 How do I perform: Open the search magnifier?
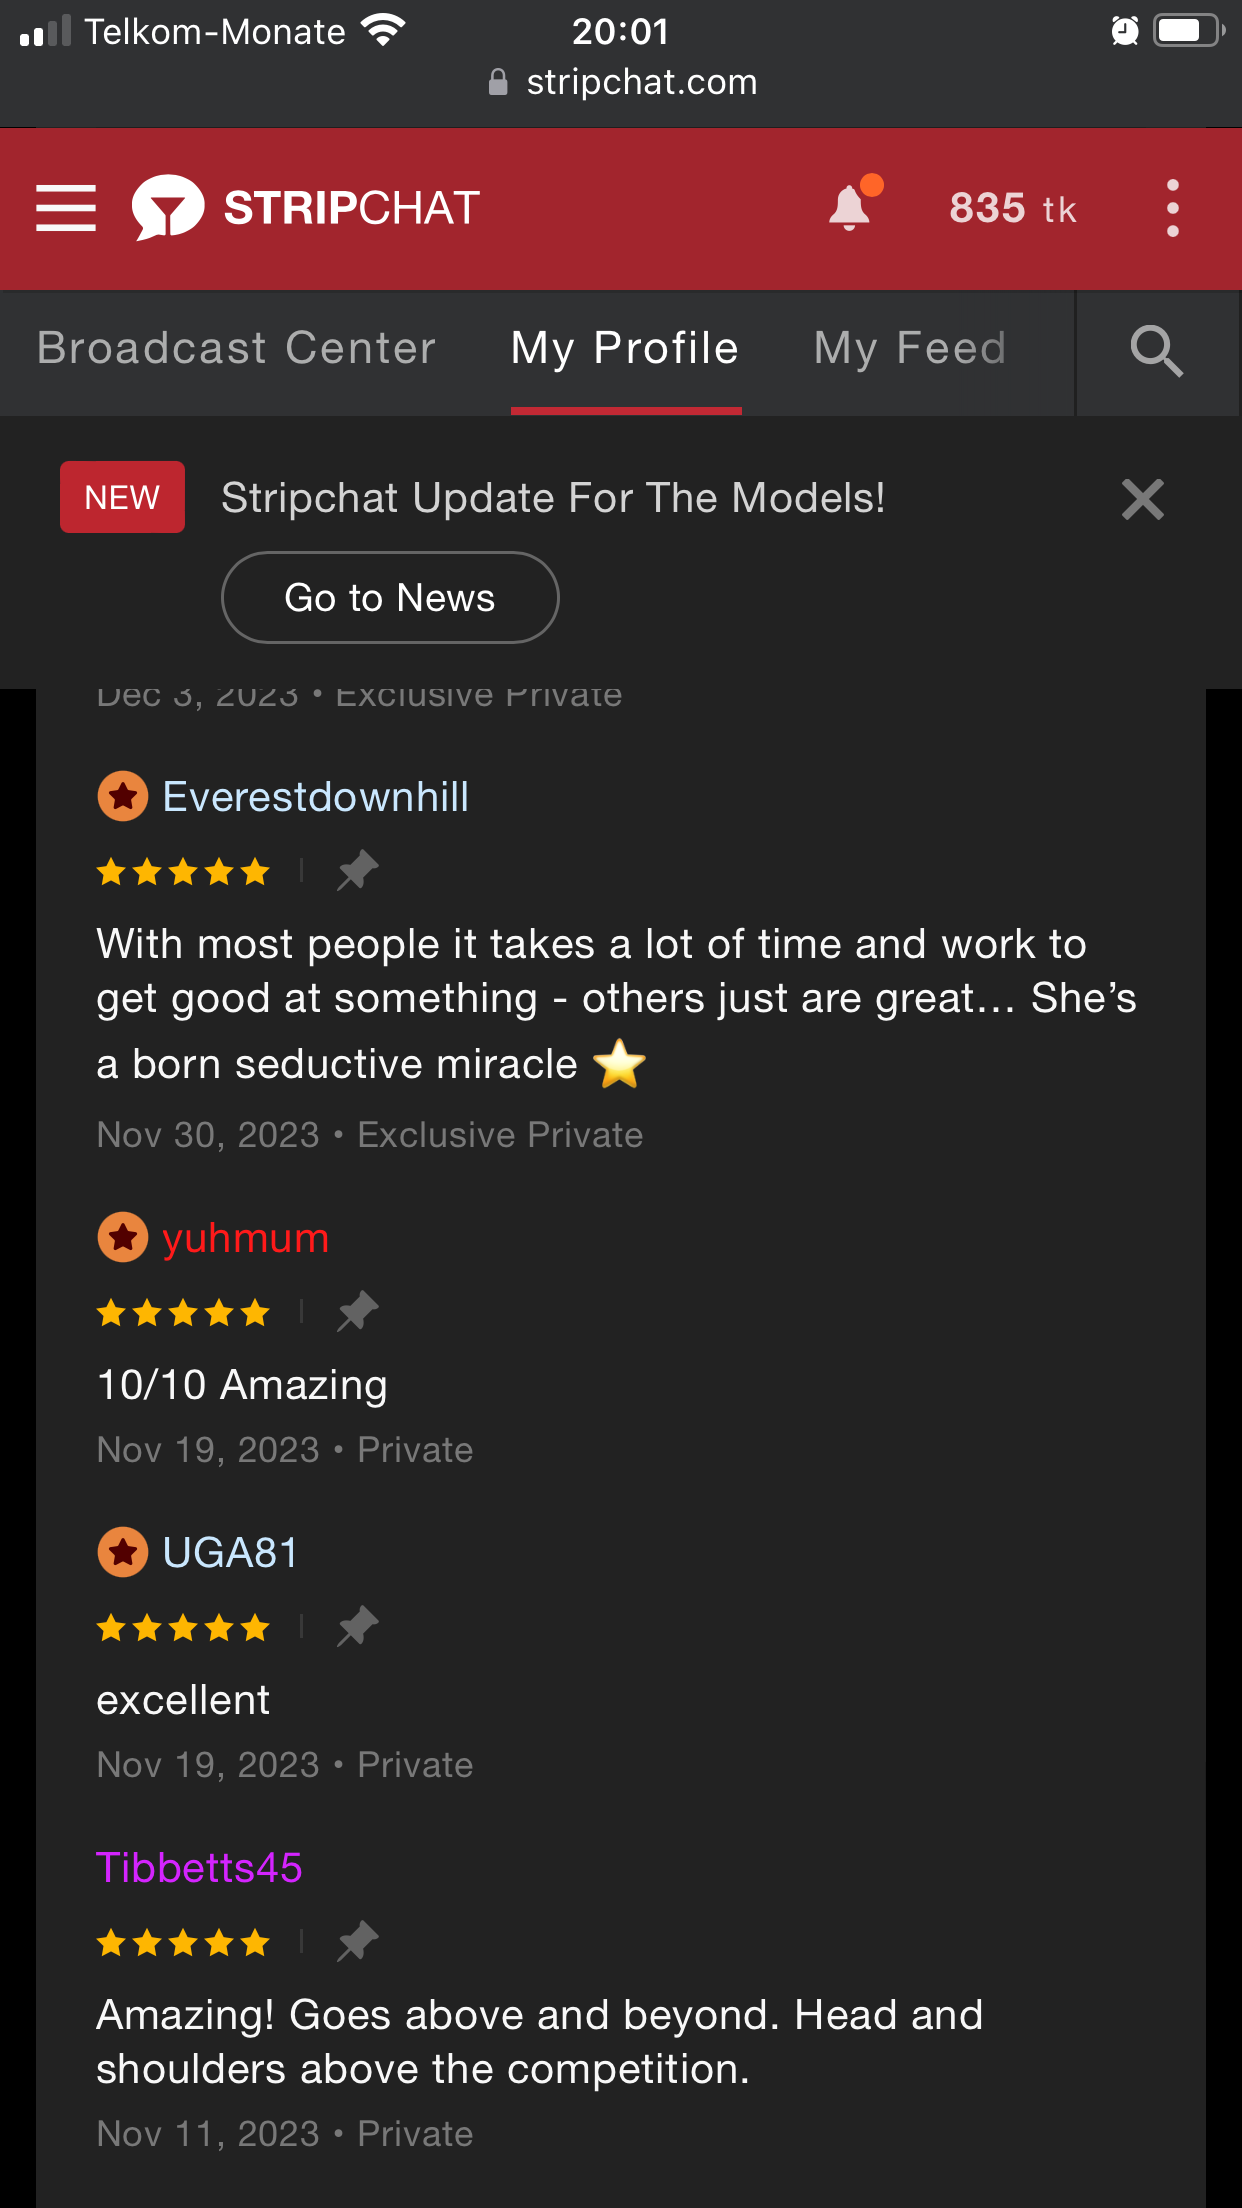click(1157, 351)
